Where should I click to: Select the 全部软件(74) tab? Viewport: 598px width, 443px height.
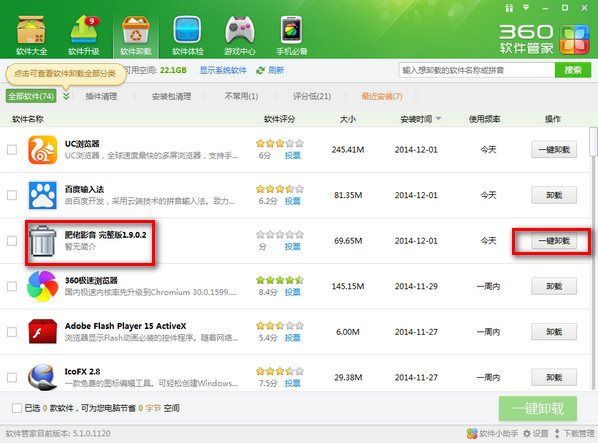tap(31, 96)
